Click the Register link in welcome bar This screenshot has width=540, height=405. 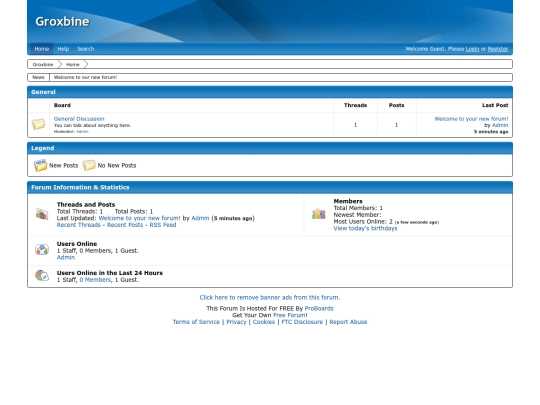click(x=498, y=49)
